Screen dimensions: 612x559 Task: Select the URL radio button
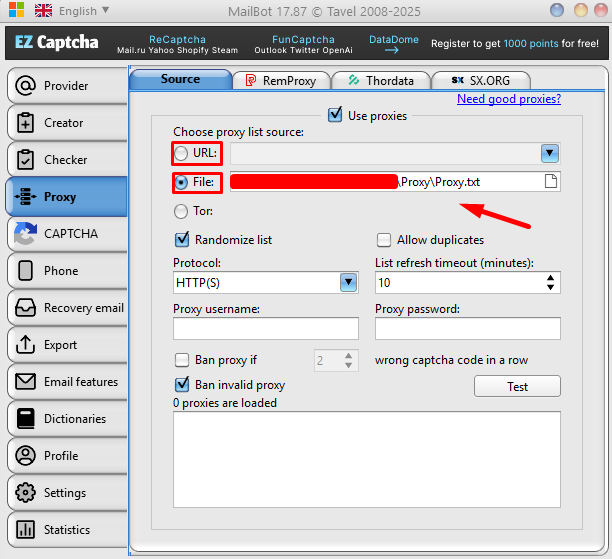(x=181, y=153)
